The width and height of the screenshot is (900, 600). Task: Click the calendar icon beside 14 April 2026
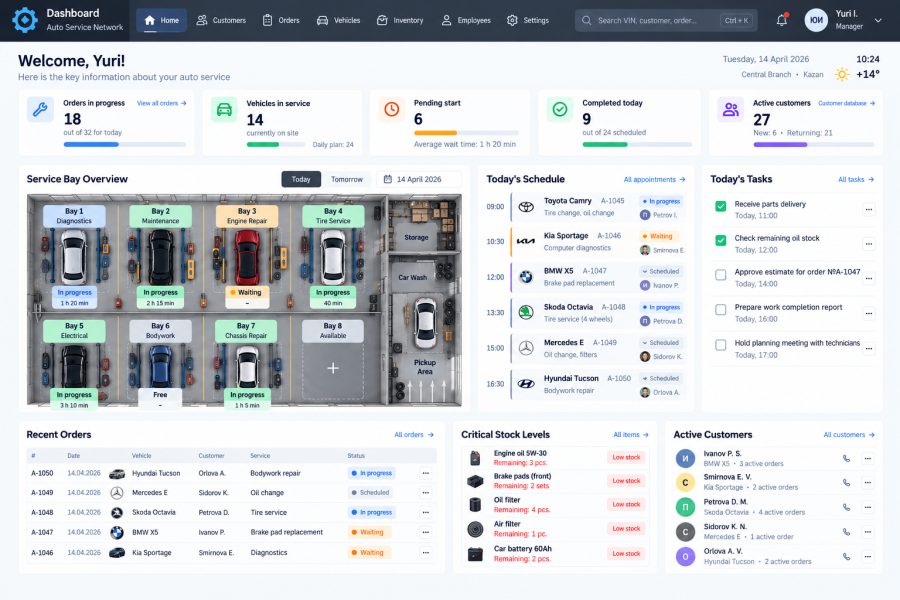387,179
